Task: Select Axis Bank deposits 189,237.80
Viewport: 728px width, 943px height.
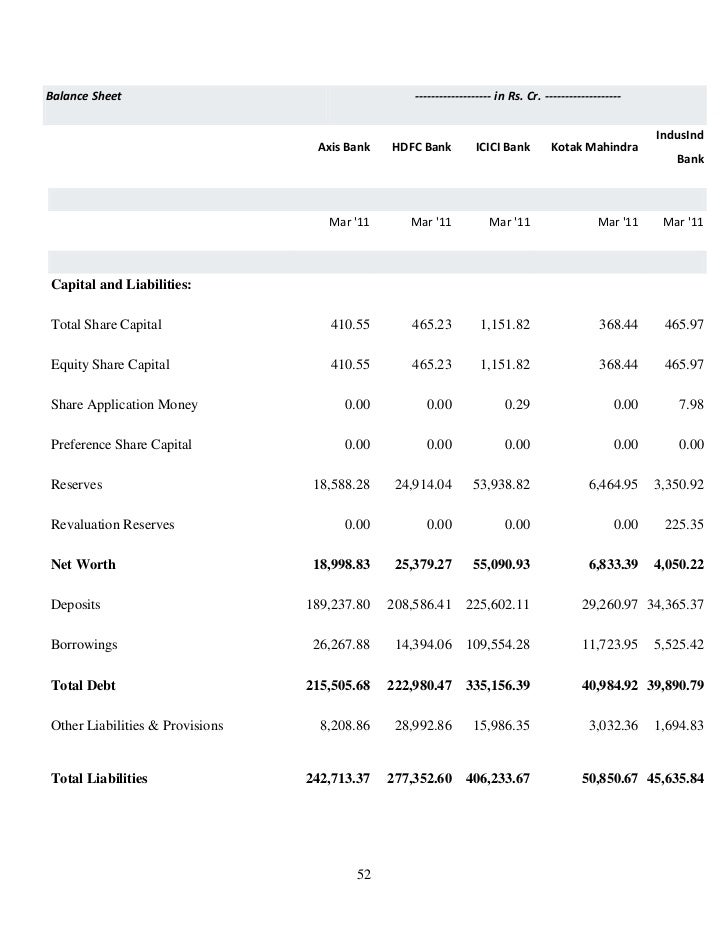Action: [338, 604]
